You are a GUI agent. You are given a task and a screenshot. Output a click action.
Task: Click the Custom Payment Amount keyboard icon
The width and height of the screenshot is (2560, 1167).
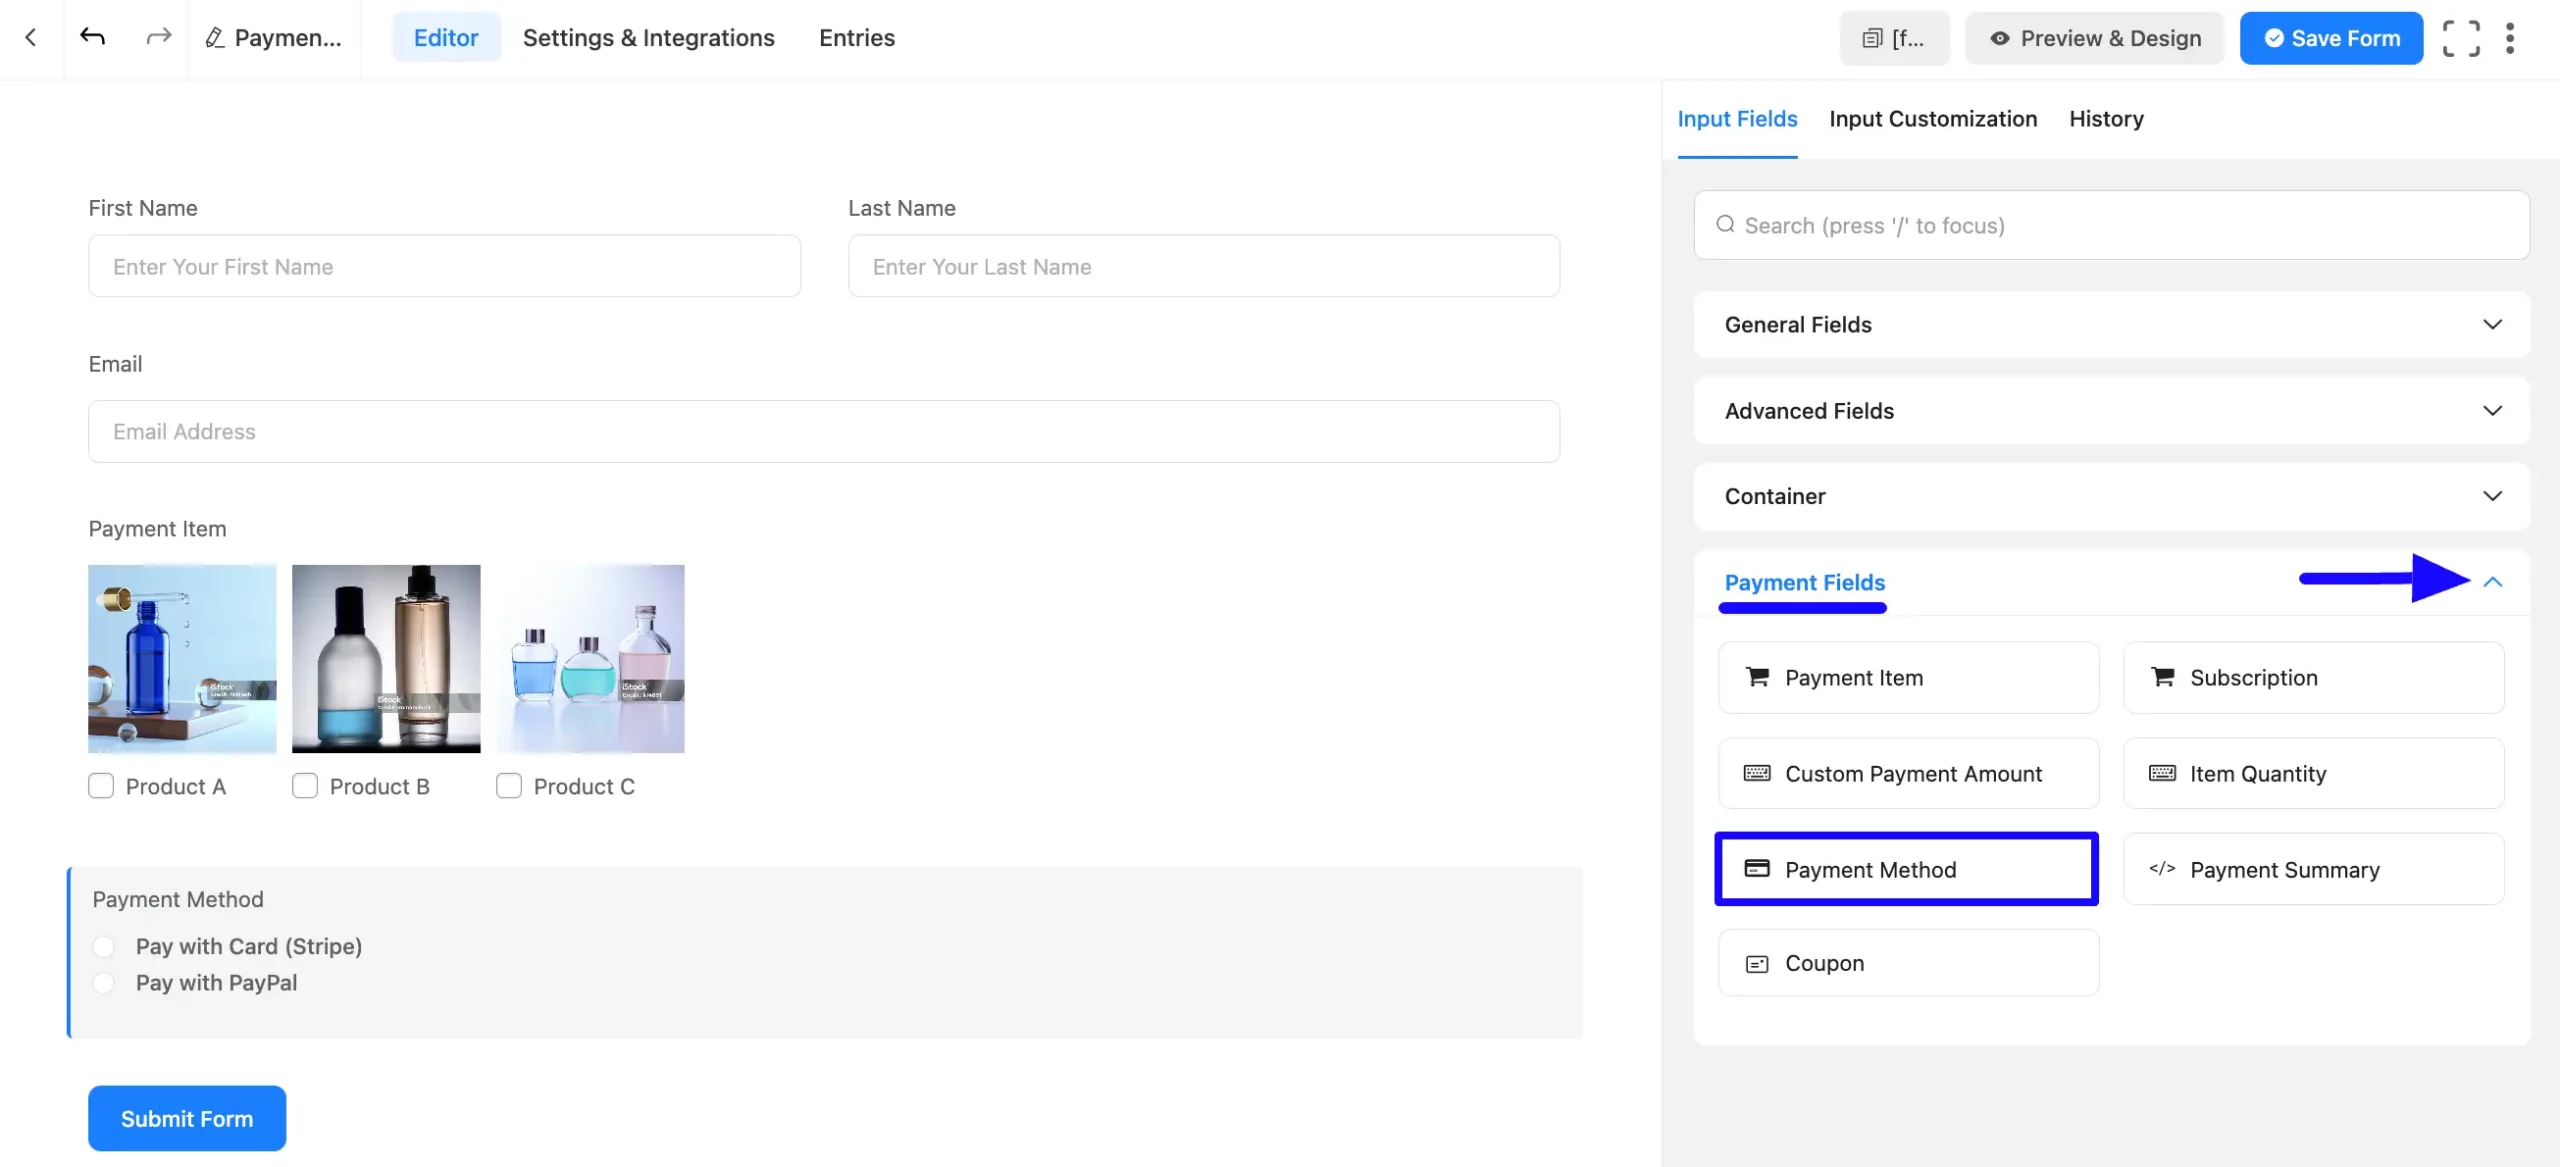(1757, 773)
